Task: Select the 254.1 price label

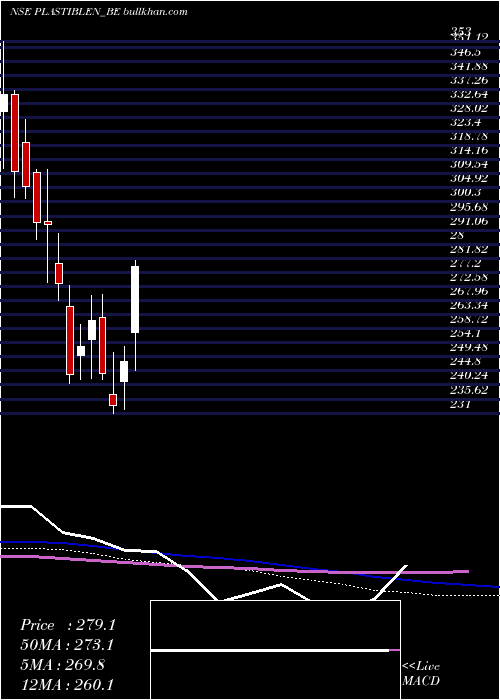Action: (466, 333)
